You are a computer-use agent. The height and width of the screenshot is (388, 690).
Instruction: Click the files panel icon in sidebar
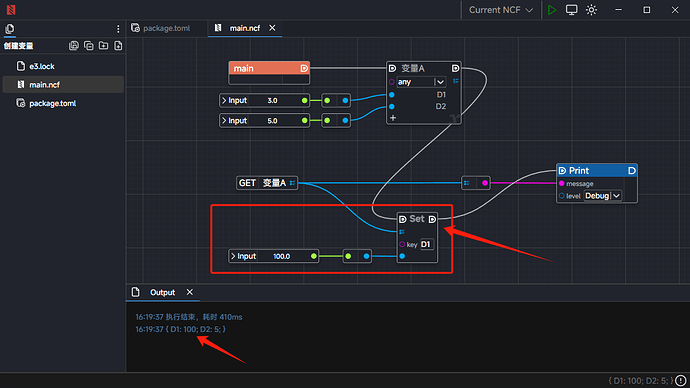click(10, 29)
